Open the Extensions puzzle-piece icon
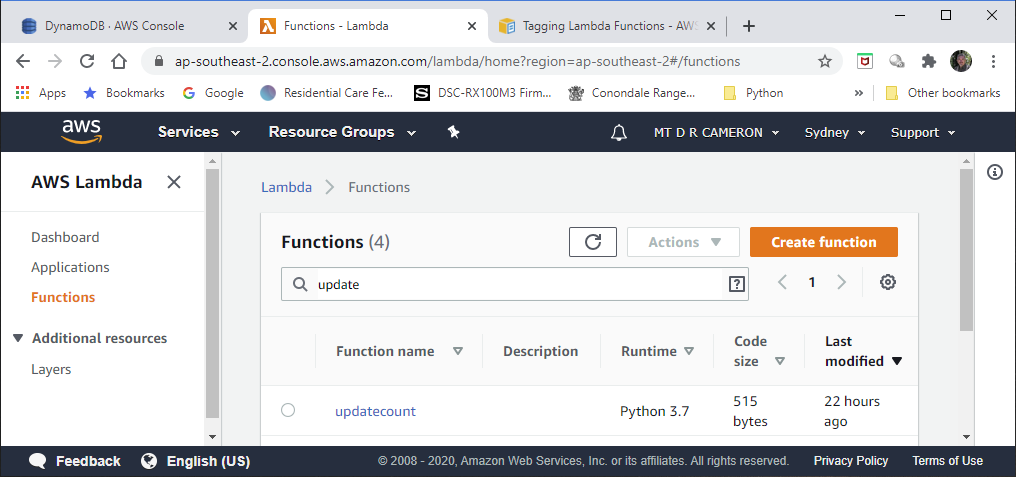Image resolution: width=1016 pixels, height=477 pixels. point(929,62)
